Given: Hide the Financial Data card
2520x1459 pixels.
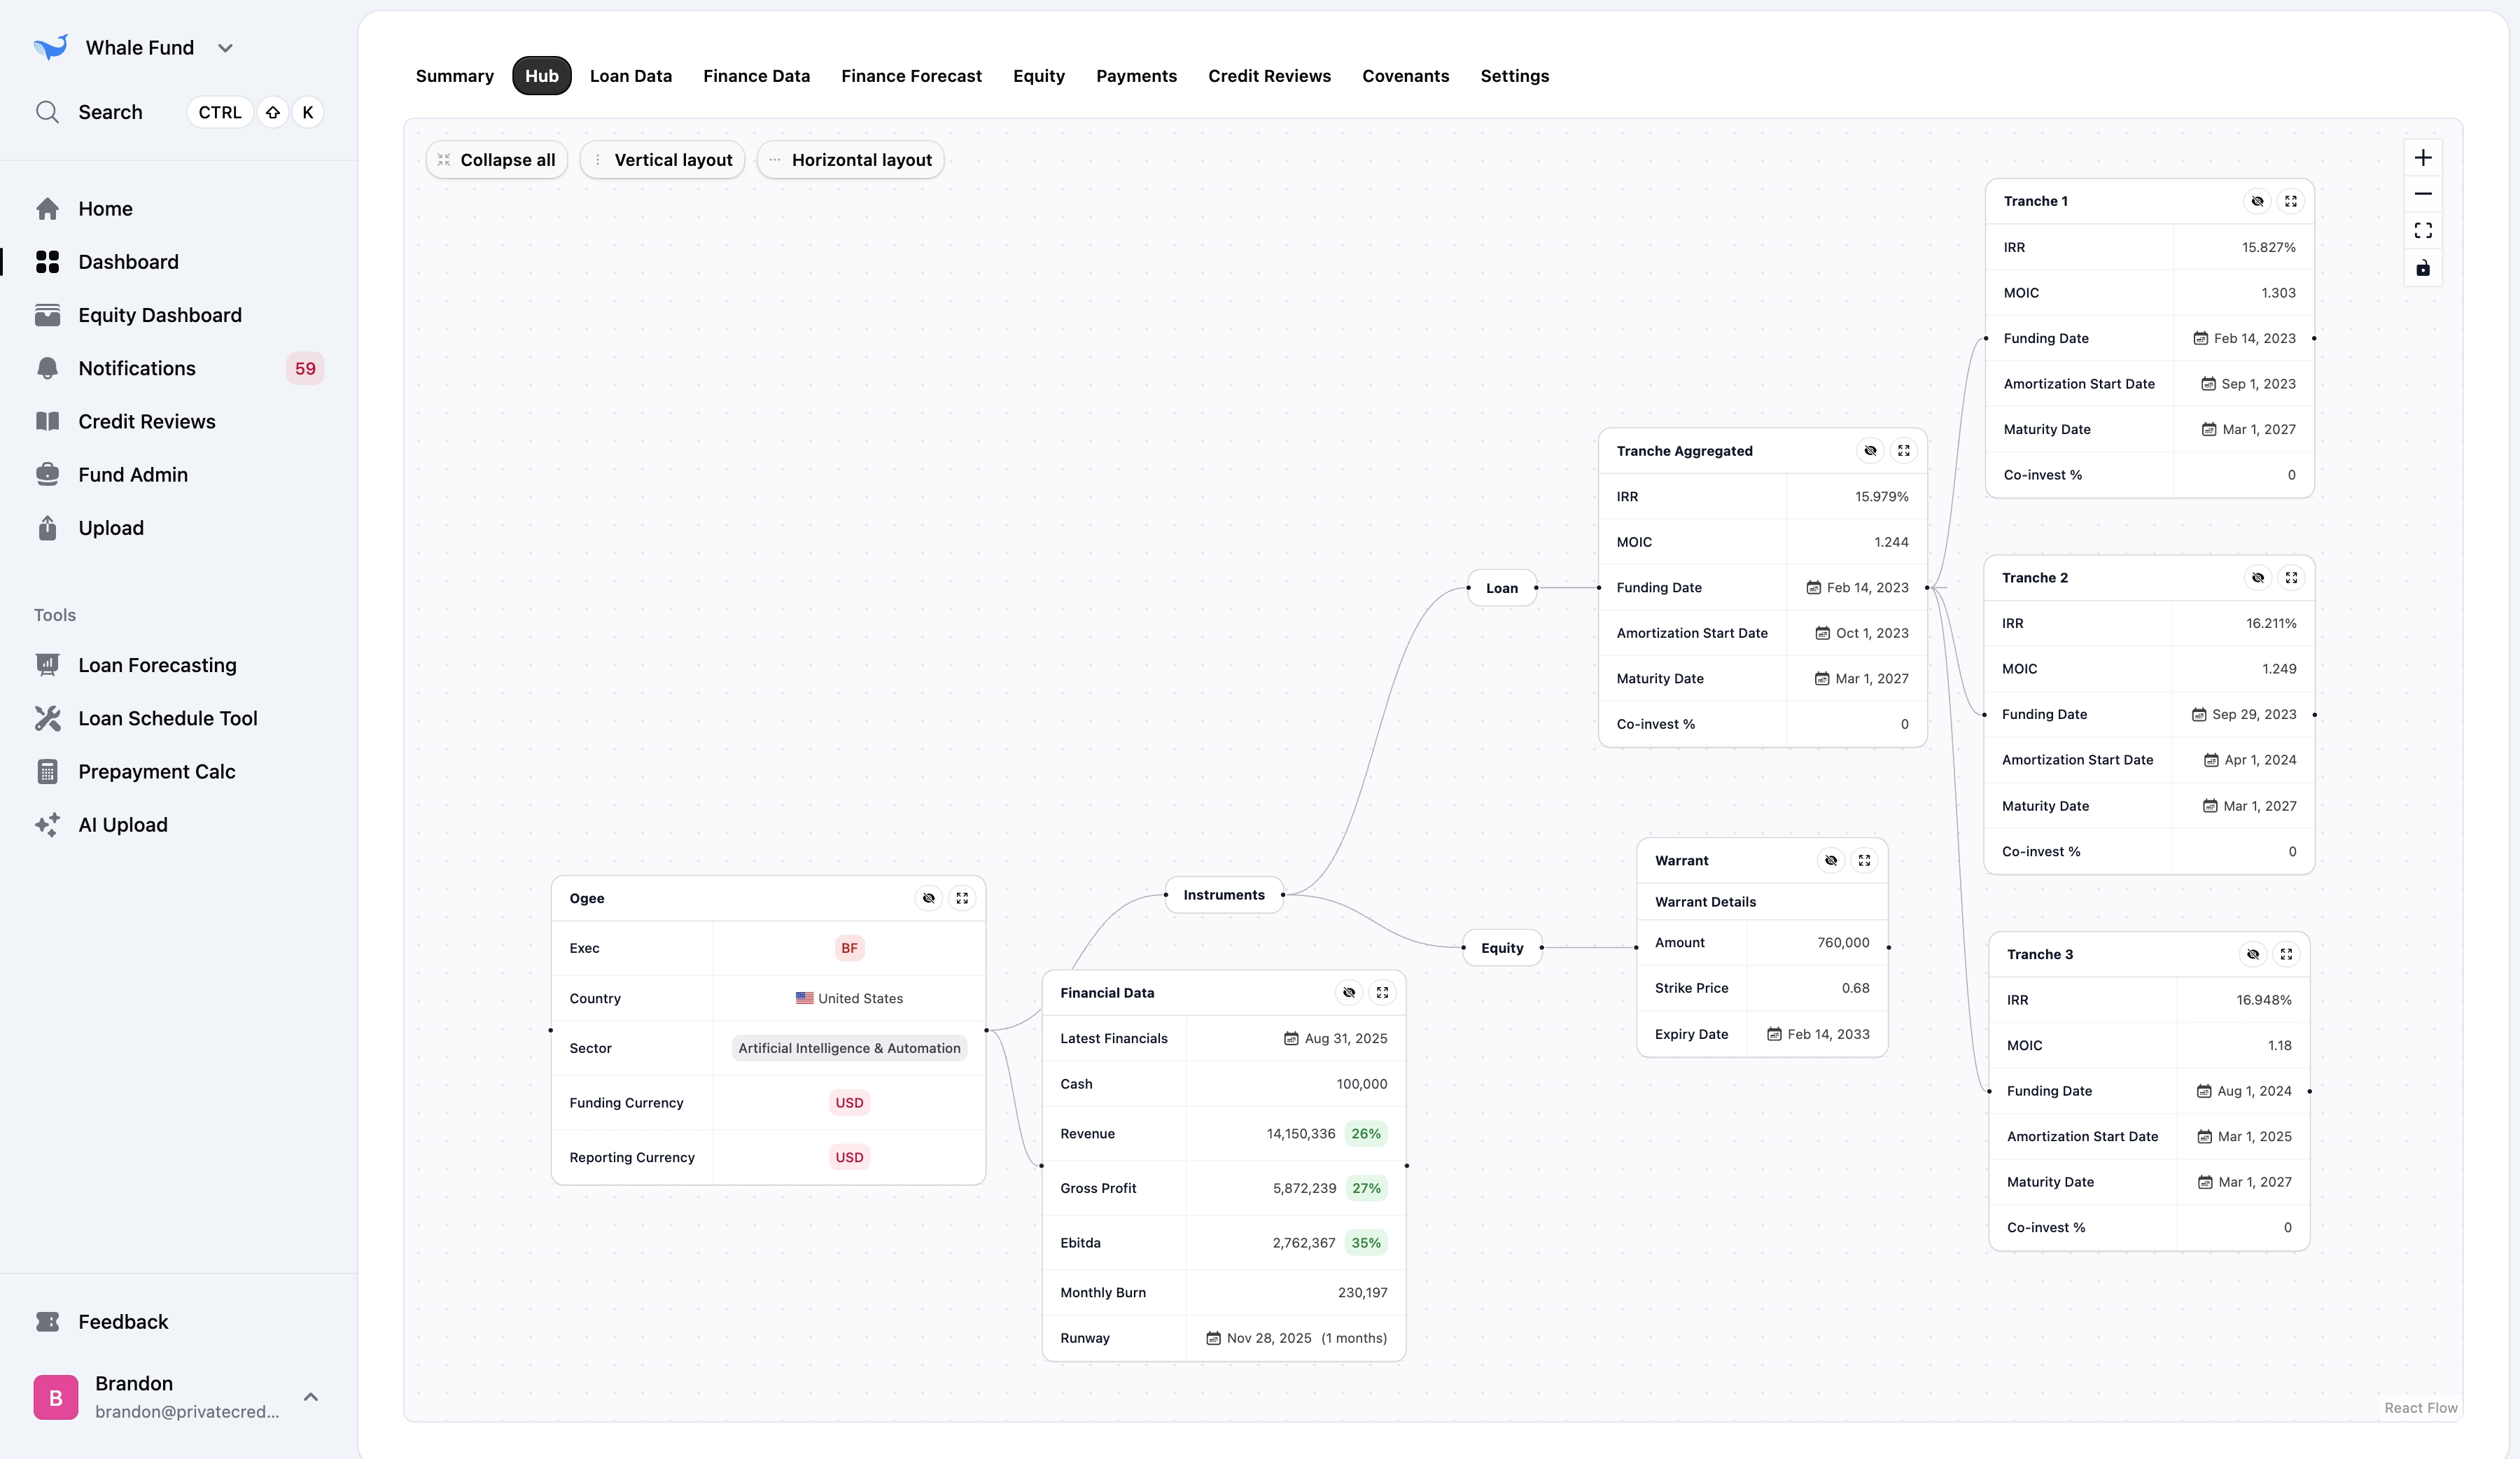Looking at the screenshot, I should [1348, 992].
